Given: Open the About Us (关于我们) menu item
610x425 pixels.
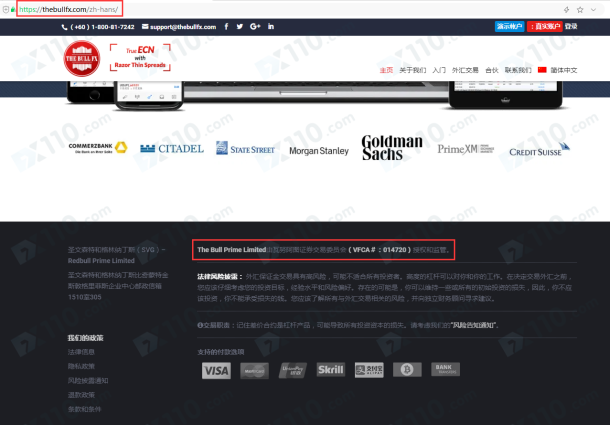Looking at the screenshot, I should tap(413, 70).
